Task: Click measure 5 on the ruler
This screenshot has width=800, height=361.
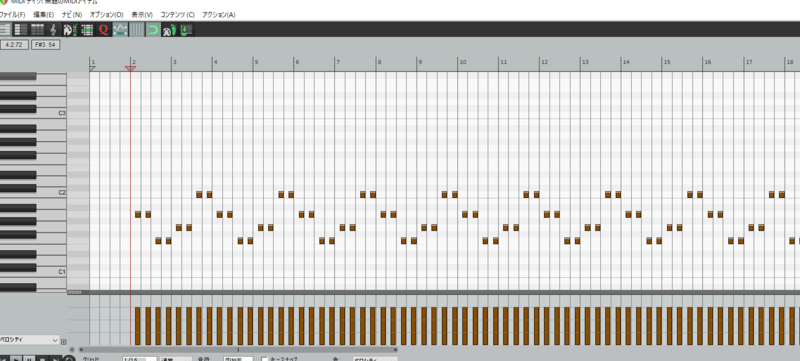Action: (256, 62)
